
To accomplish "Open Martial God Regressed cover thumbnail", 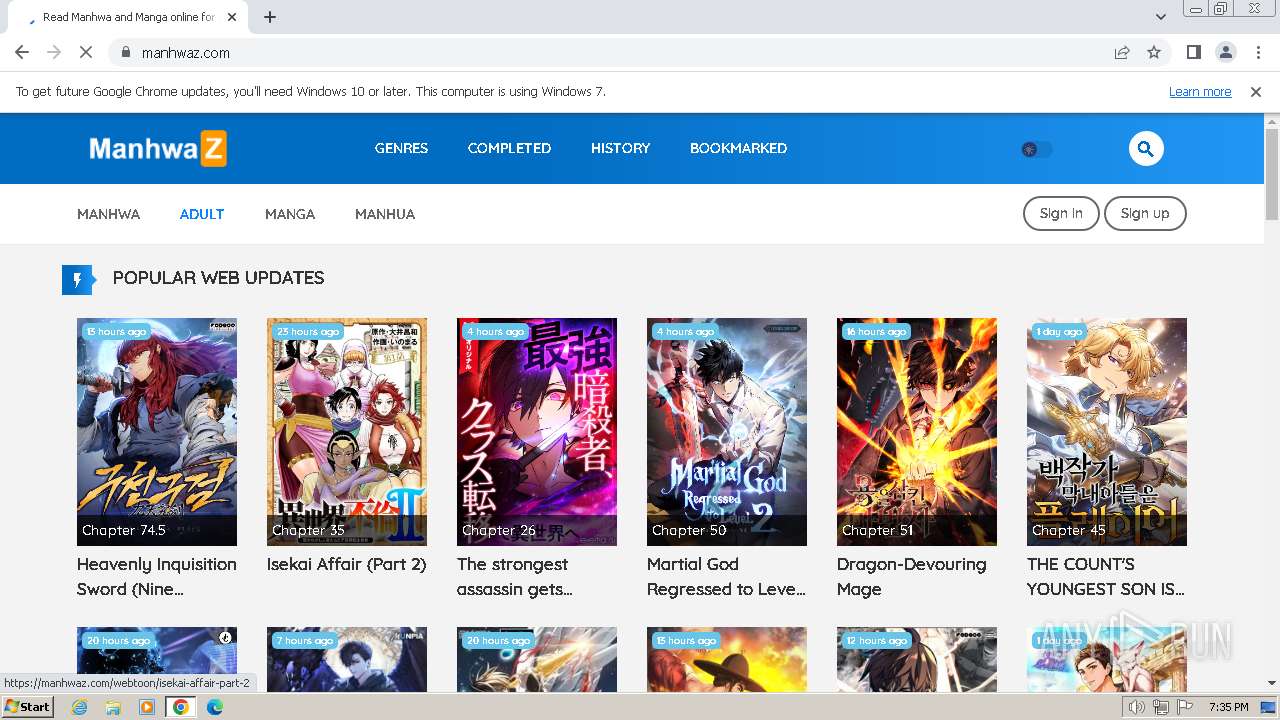I will coord(727,432).
